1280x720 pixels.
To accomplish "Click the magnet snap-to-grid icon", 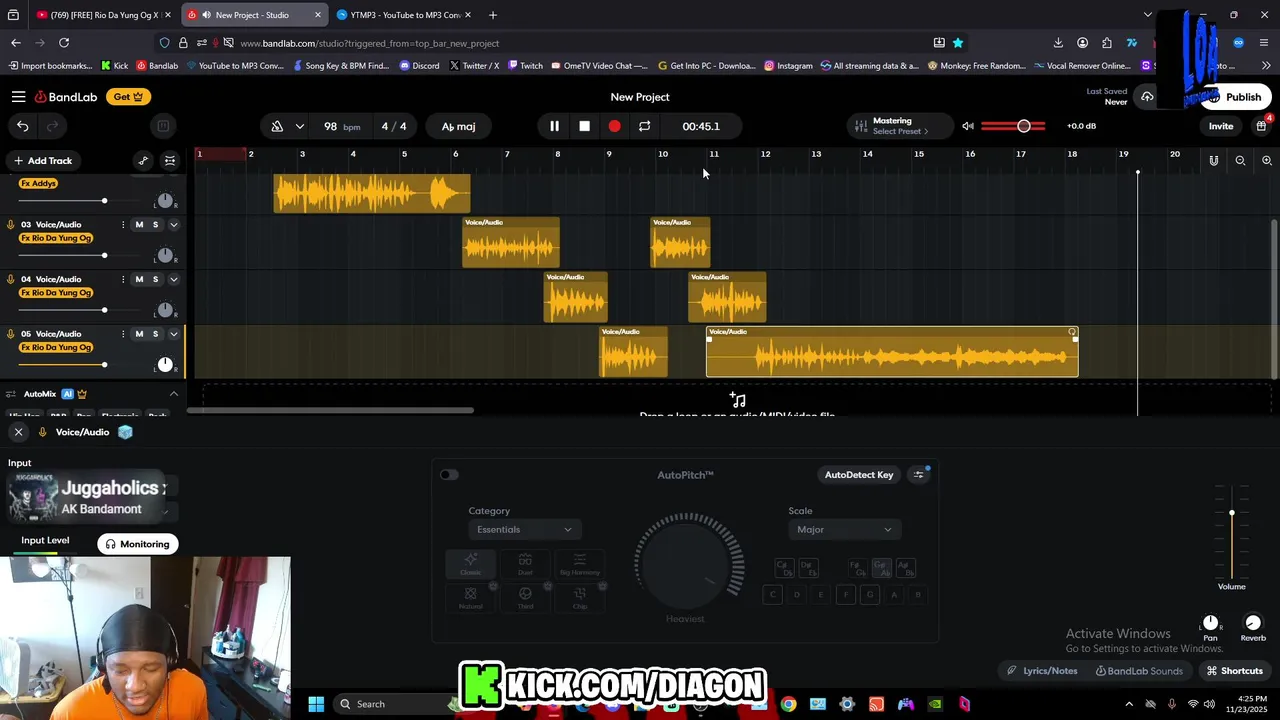I will 1213,161.
